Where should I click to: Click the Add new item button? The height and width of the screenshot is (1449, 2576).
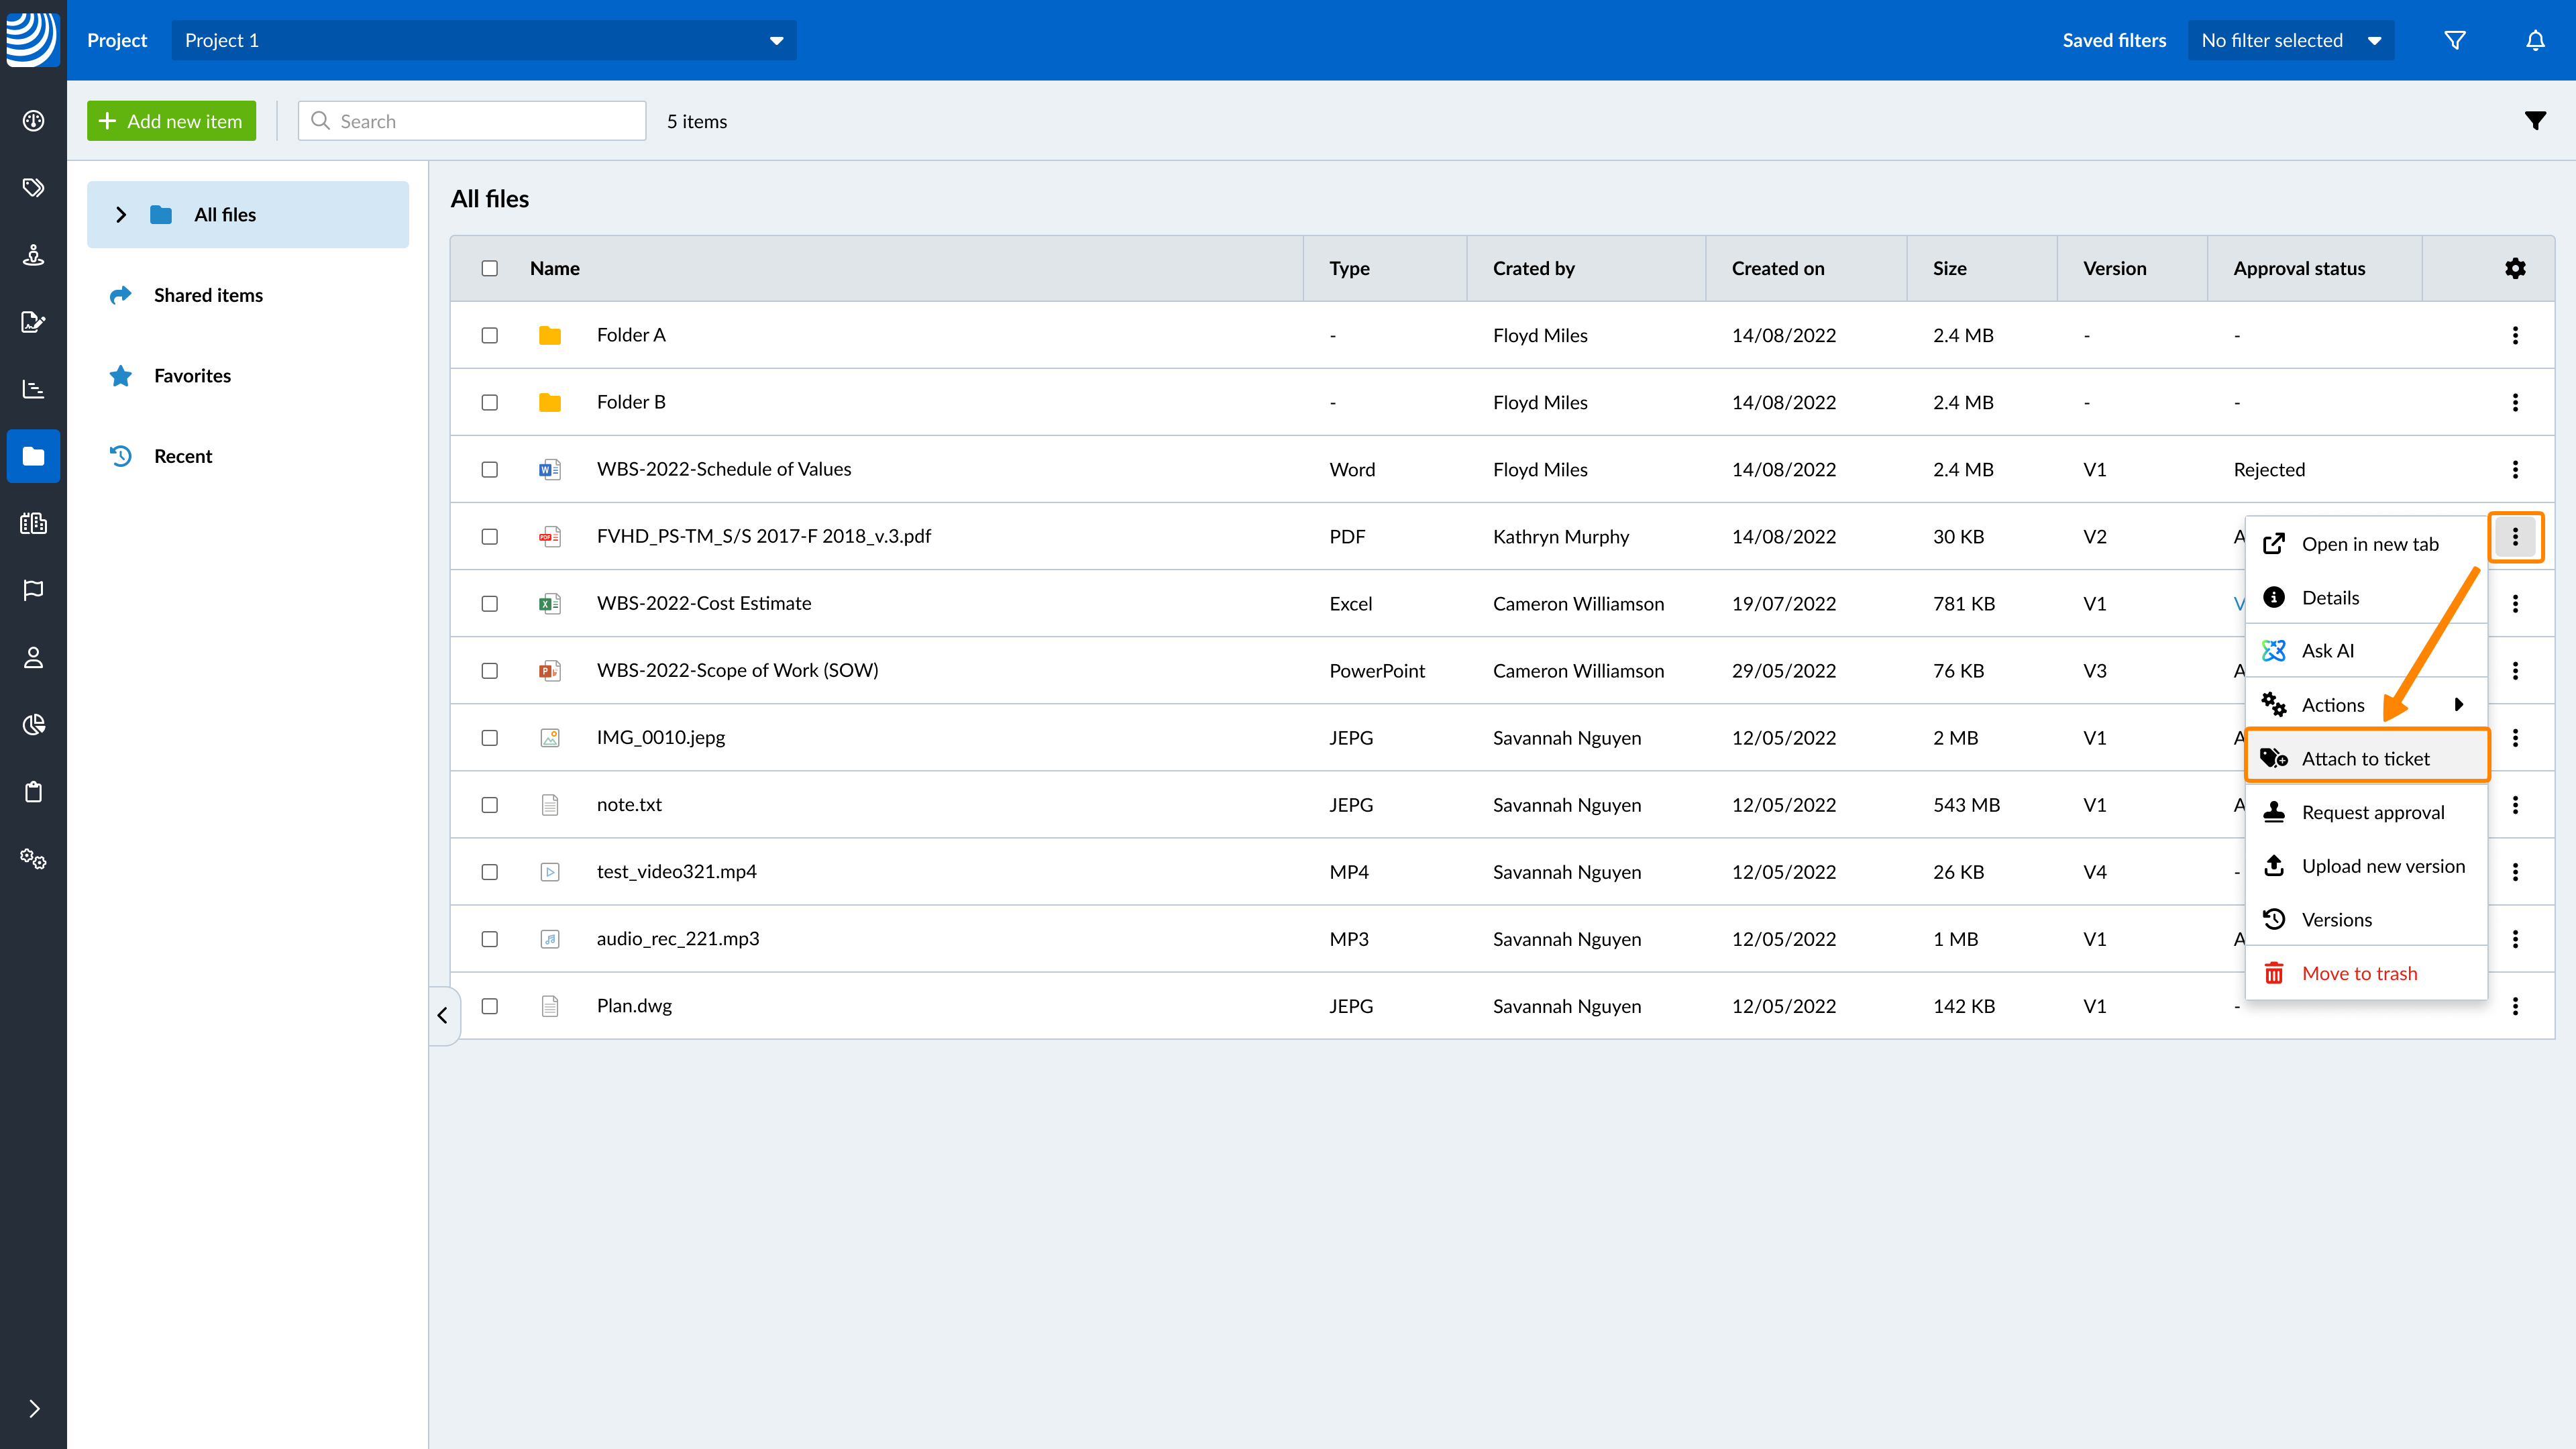[171, 121]
